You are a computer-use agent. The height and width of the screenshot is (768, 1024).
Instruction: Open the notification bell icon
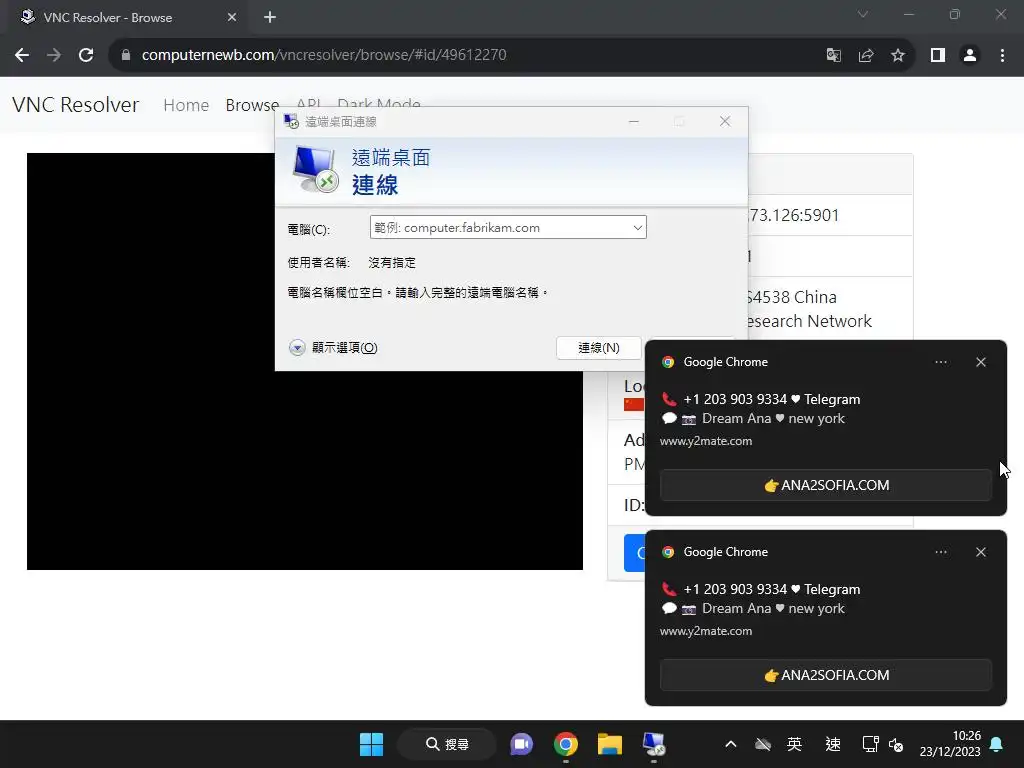point(997,744)
